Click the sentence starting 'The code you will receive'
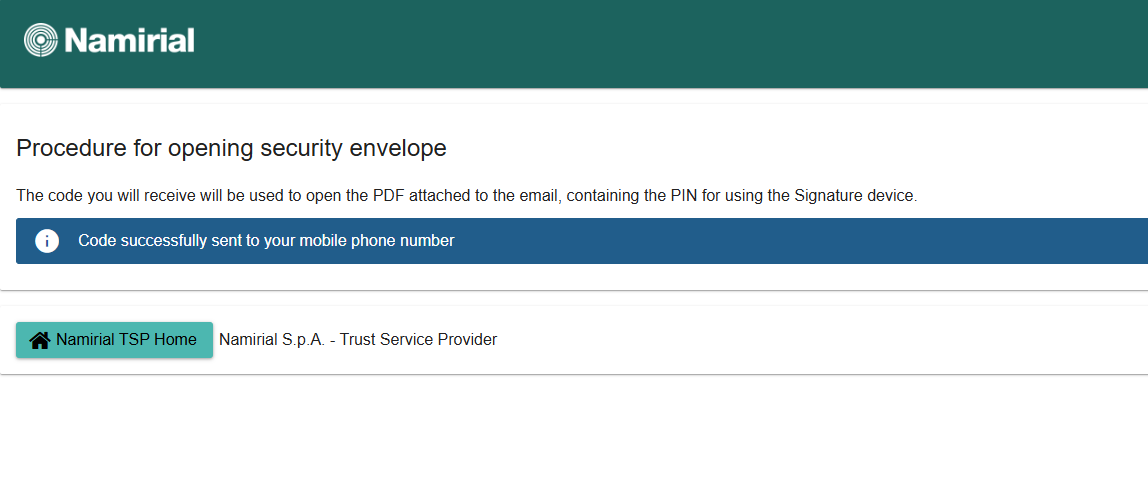 466,196
